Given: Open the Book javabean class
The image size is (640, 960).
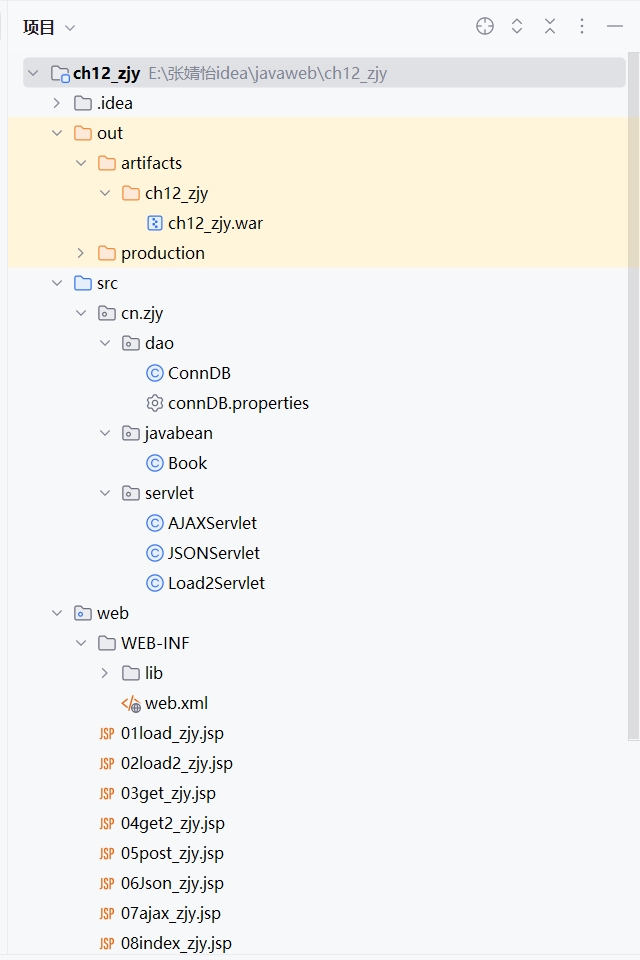Looking at the screenshot, I should click(x=187, y=463).
